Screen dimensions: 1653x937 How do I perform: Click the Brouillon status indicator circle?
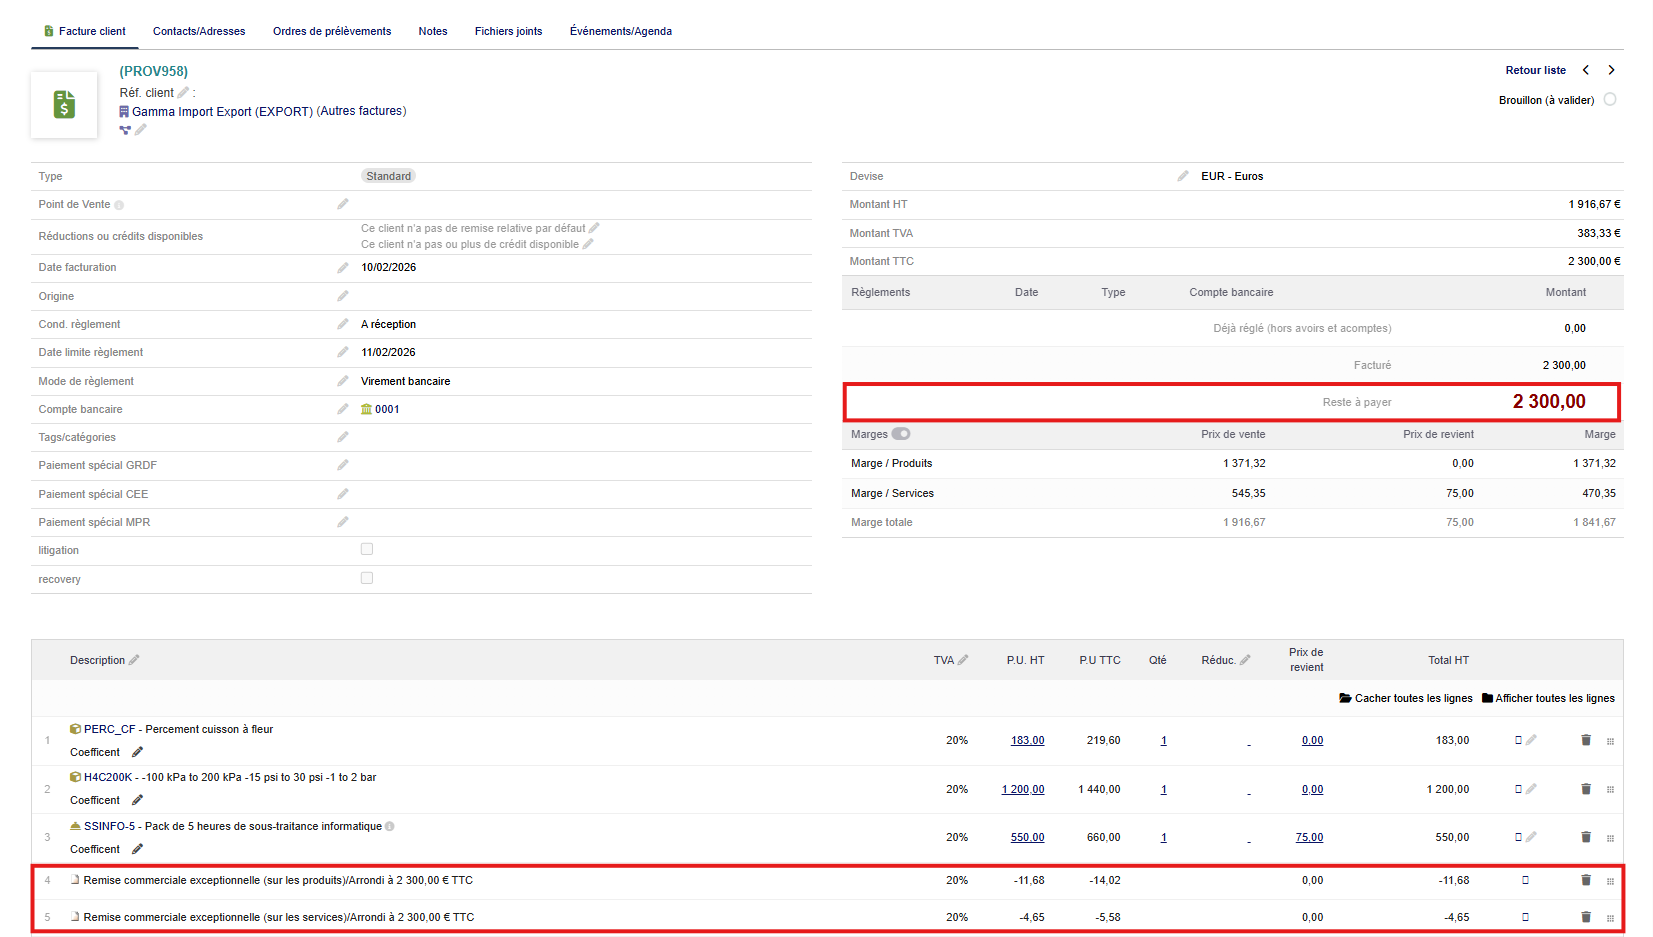(x=1610, y=100)
